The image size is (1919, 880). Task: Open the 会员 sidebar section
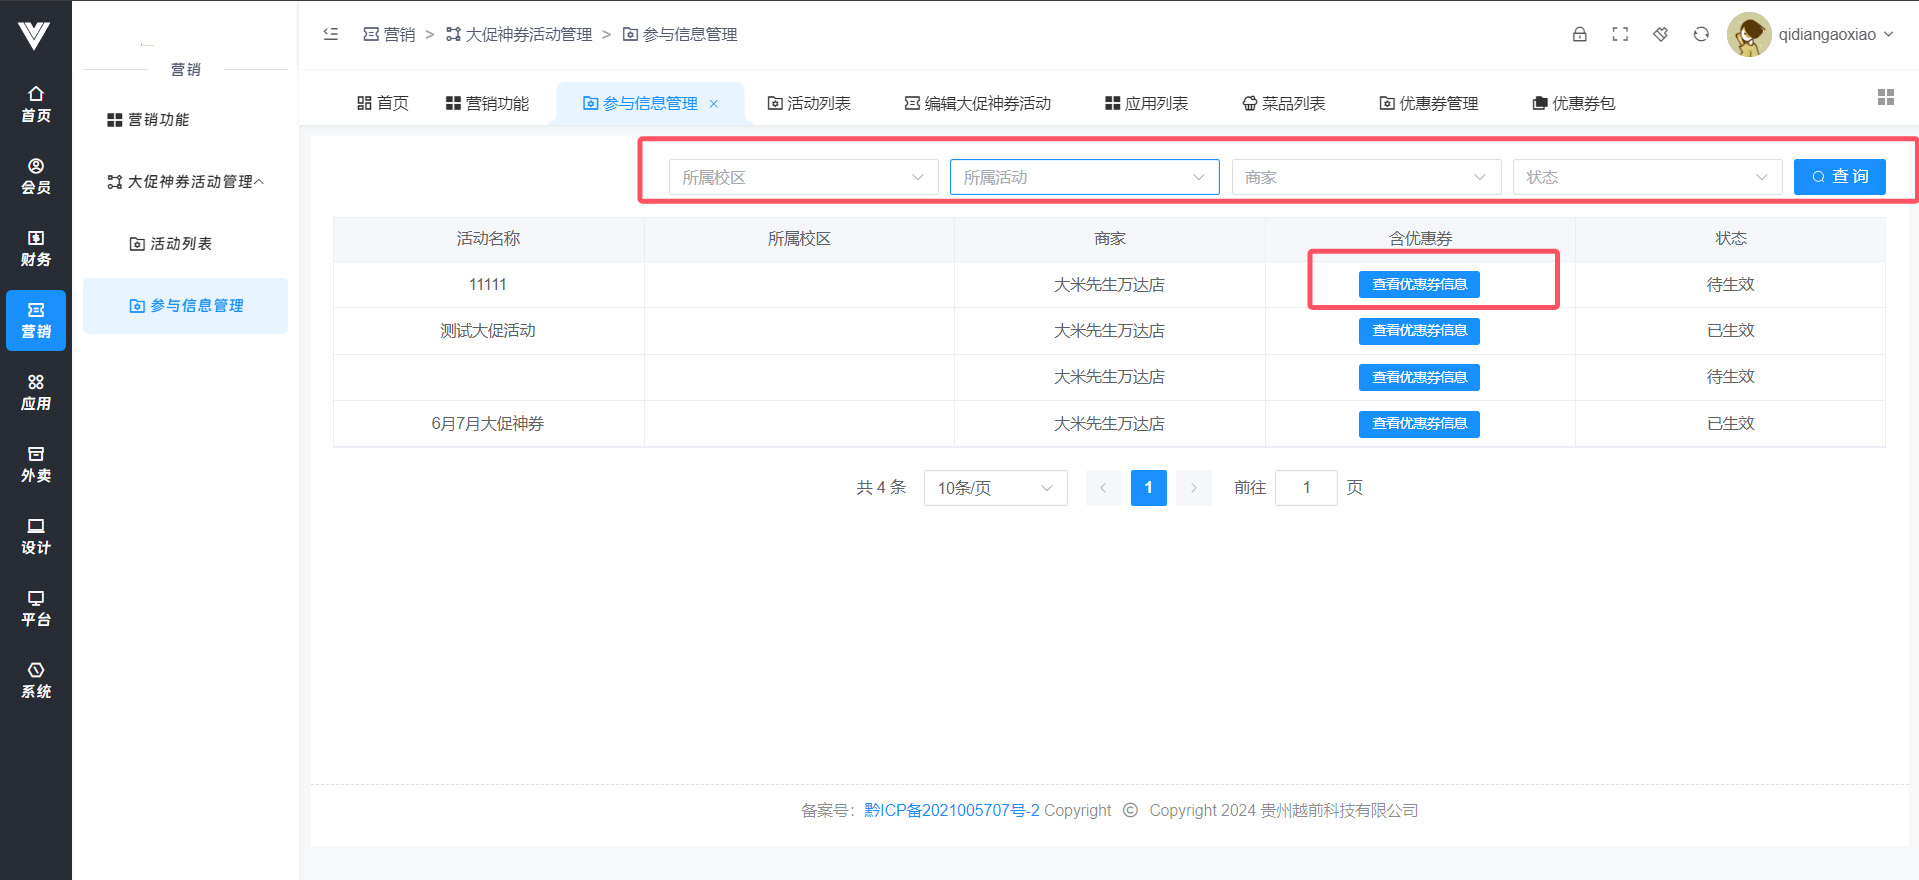[x=36, y=176]
